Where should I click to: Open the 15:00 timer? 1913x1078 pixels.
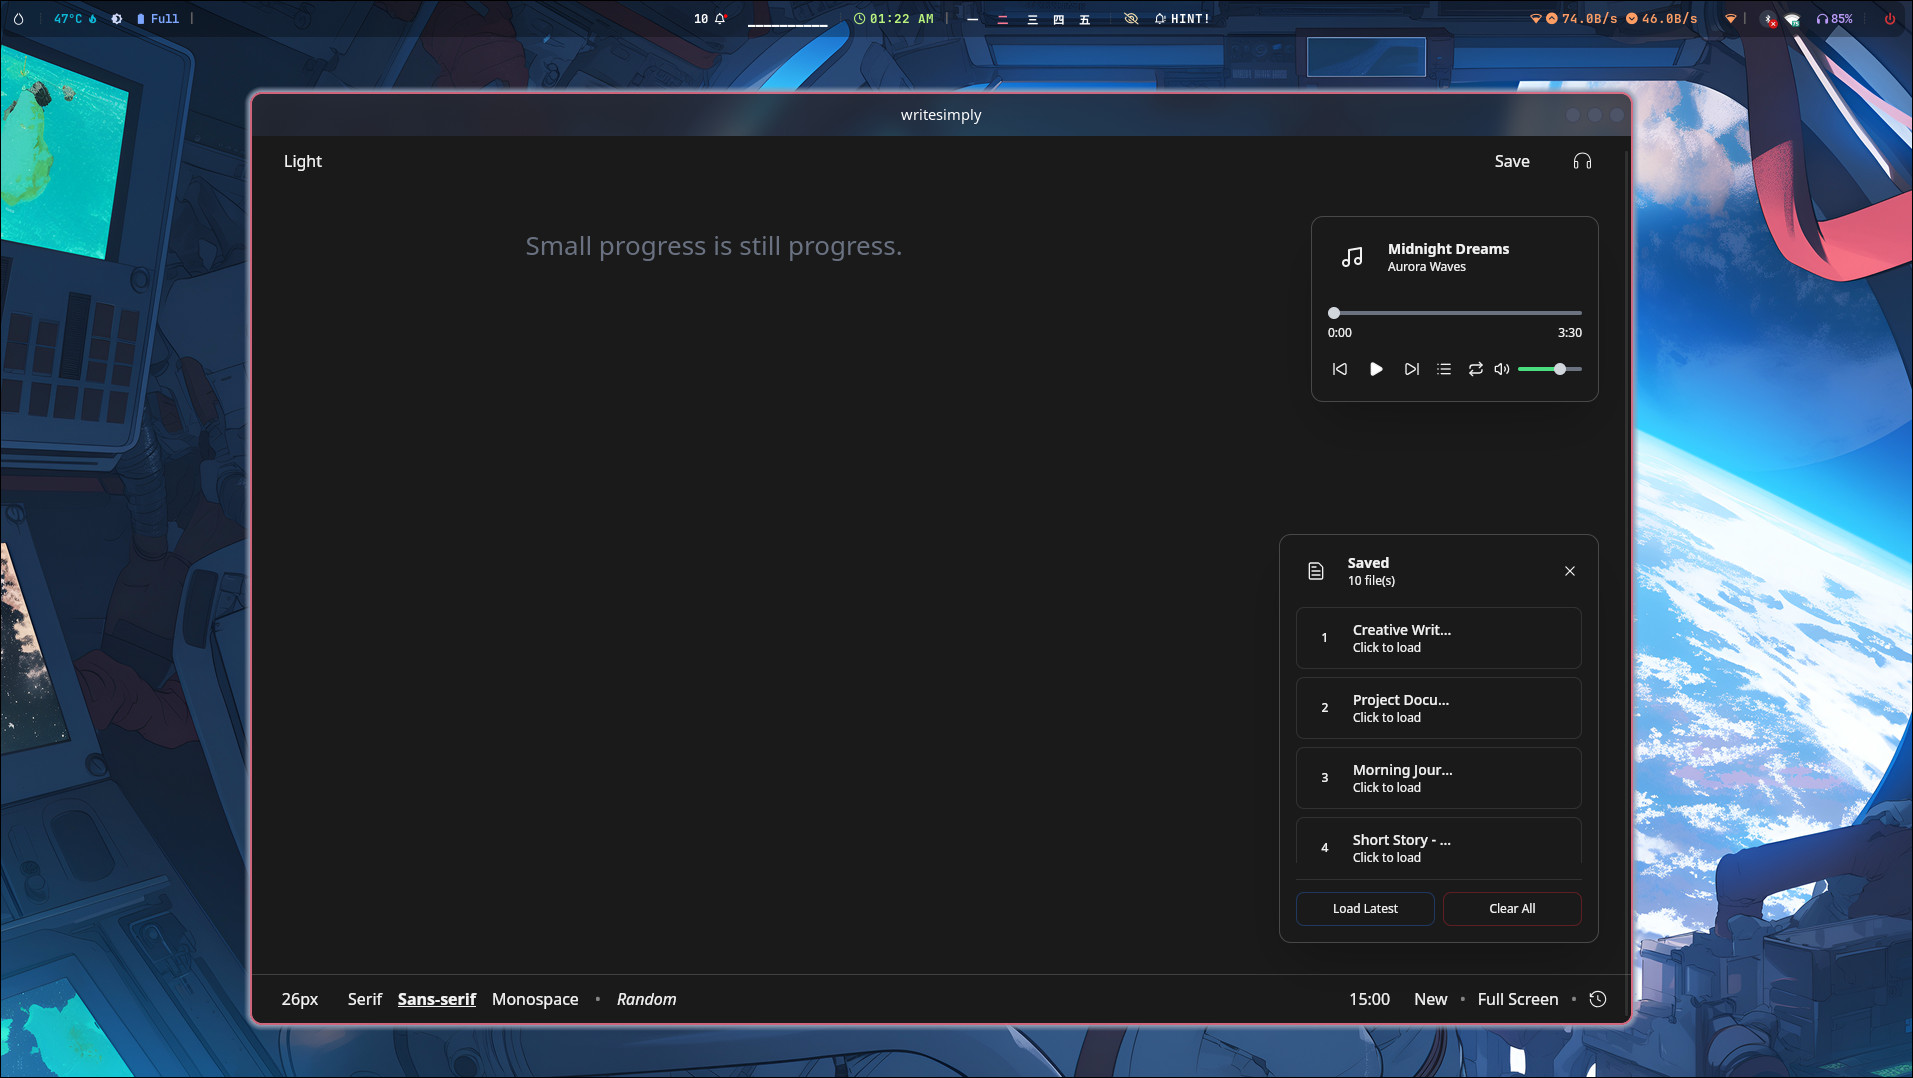[x=1369, y=999]
